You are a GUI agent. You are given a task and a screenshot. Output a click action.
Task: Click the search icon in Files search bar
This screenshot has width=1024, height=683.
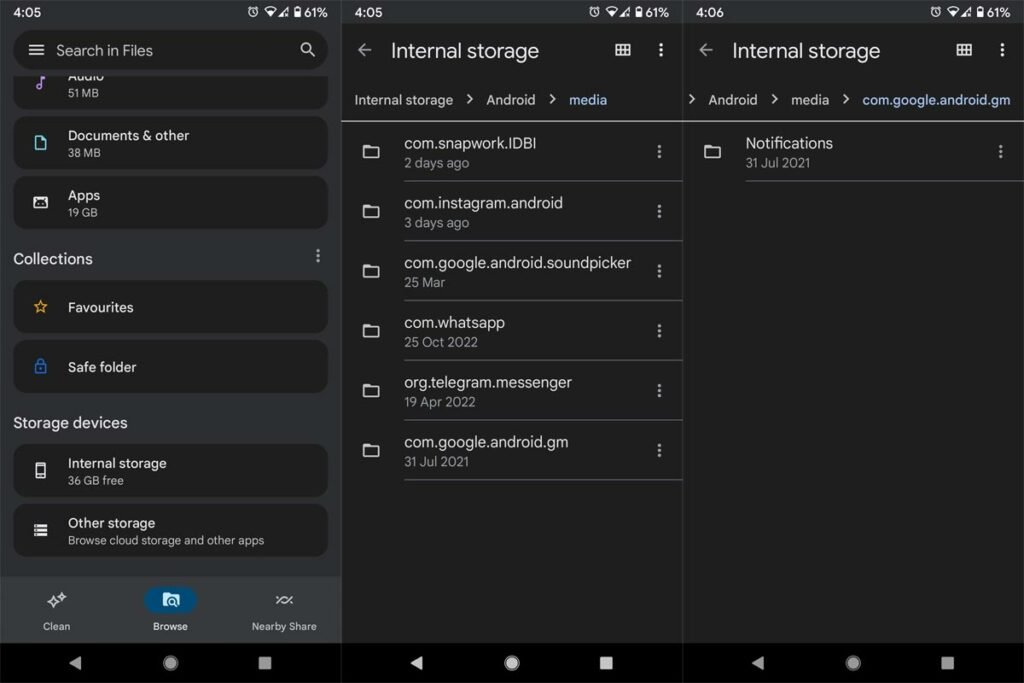point(306,50)
